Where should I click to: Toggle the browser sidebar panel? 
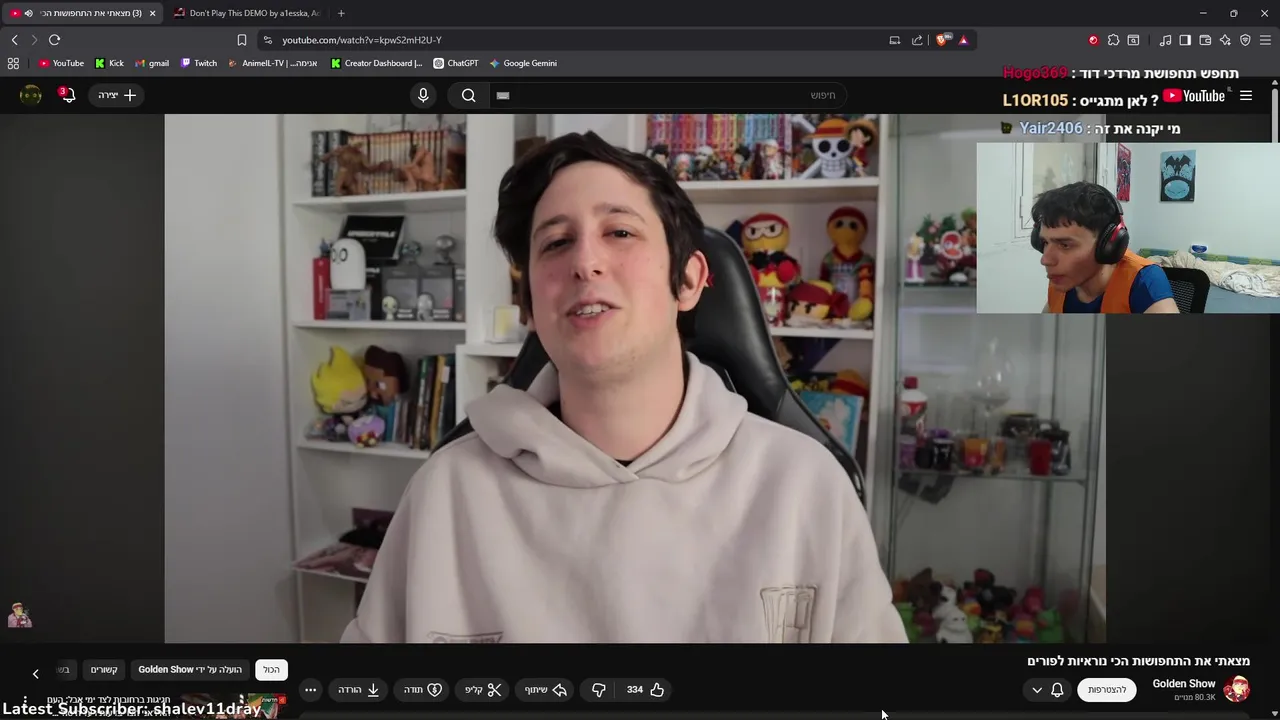1185,40
